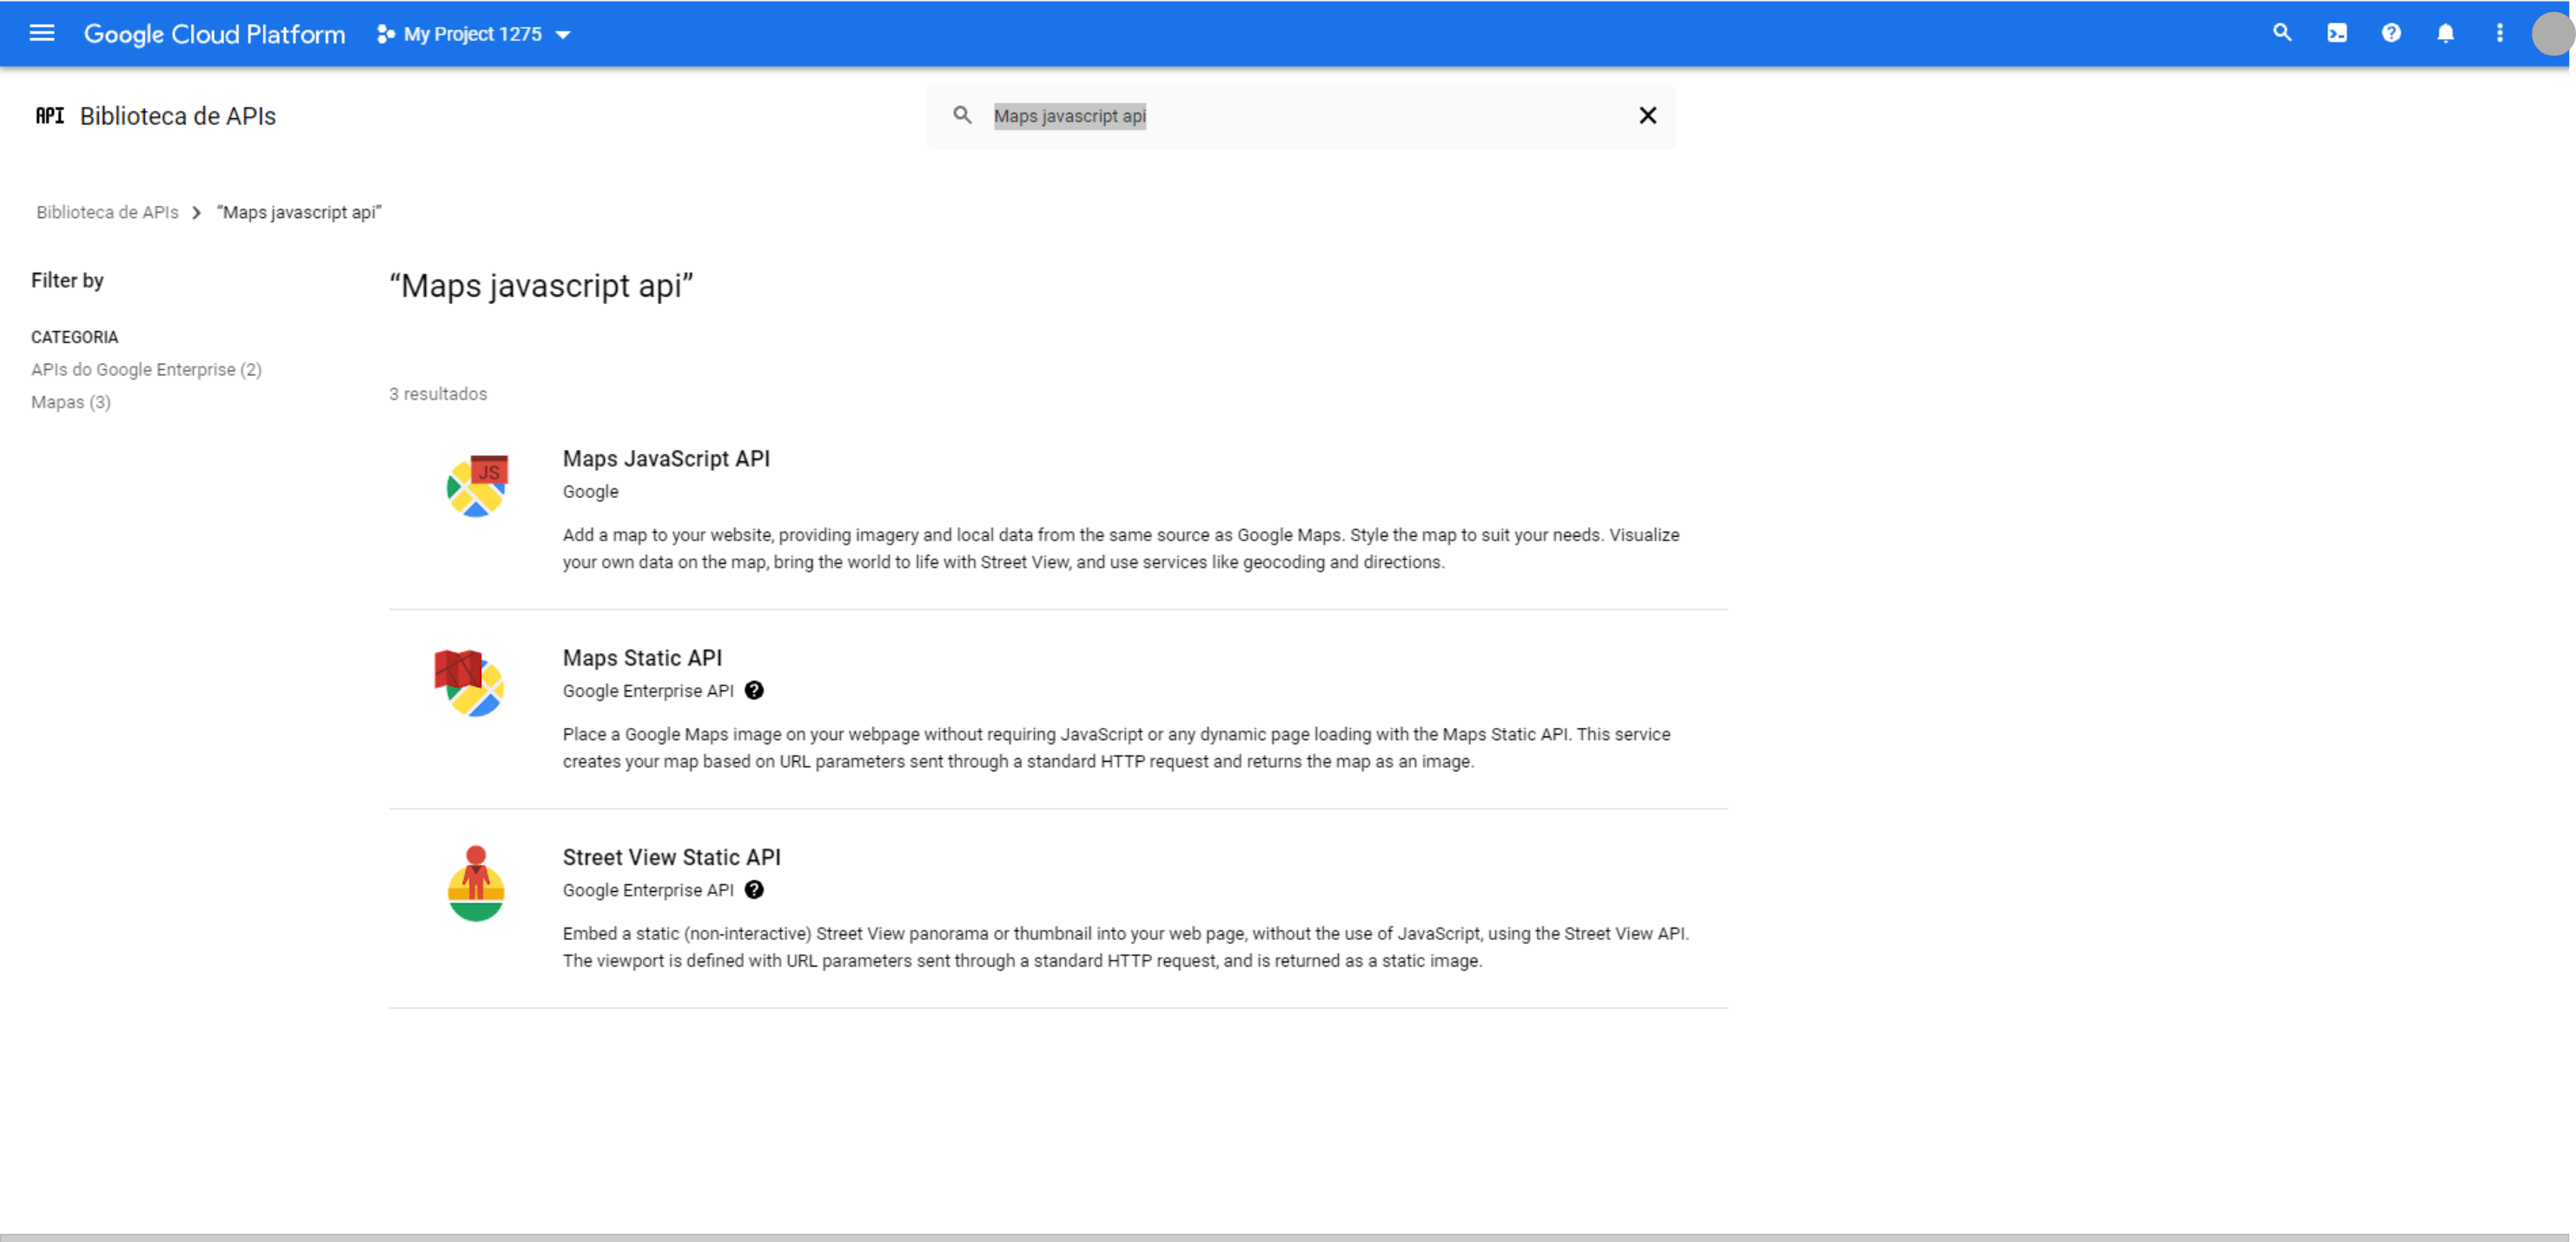Click the breadcrumb chevron separator
The width and height of the screenshot is (2576, 1242).
196,212
